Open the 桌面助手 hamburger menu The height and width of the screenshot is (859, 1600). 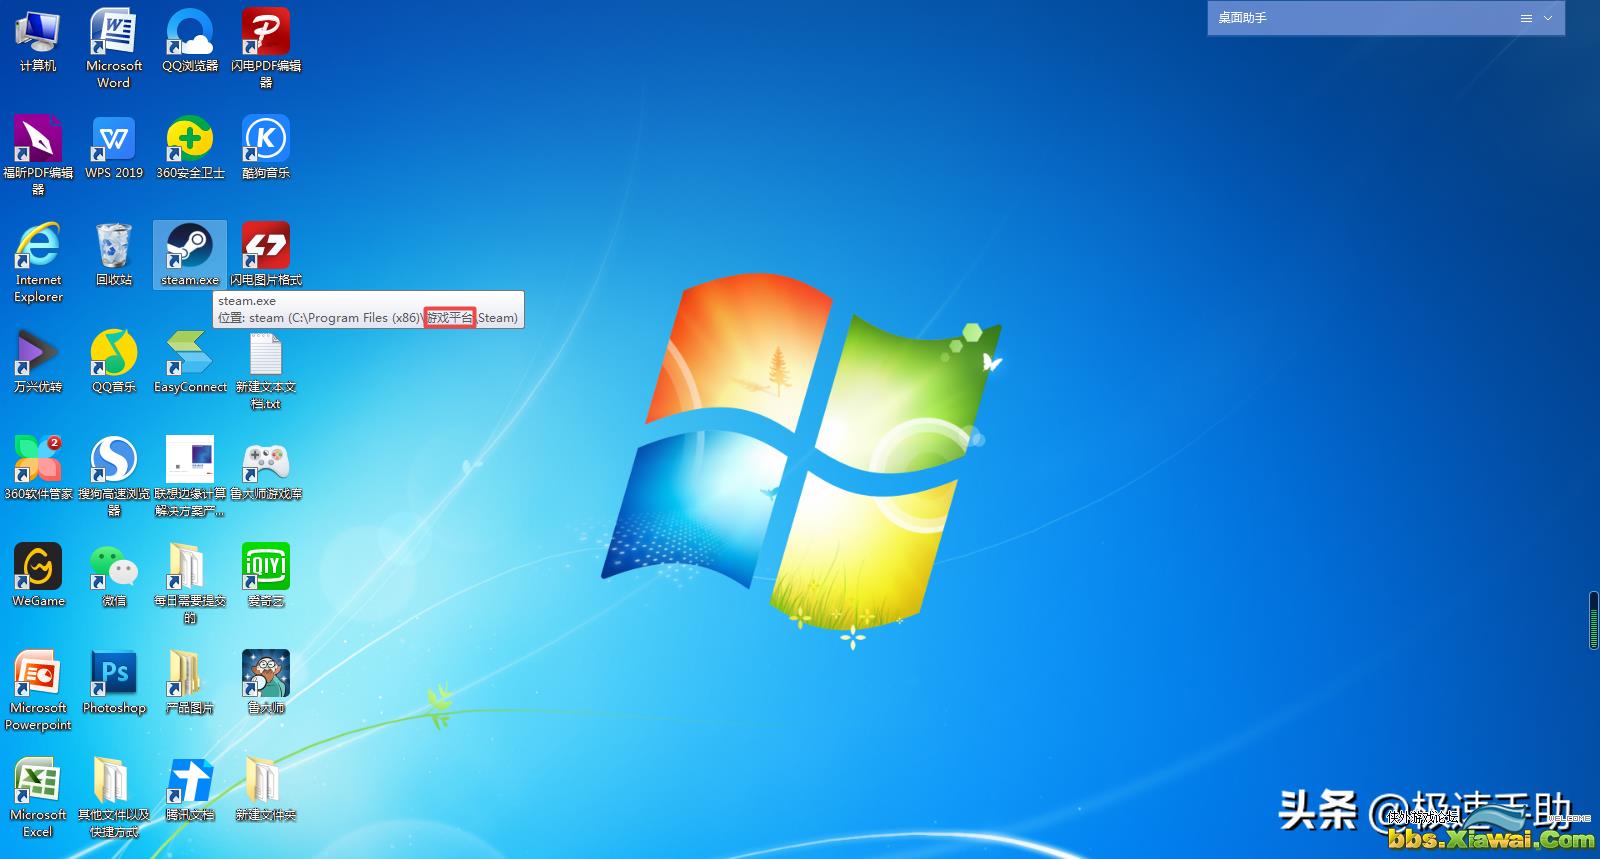pos(1526,18)
